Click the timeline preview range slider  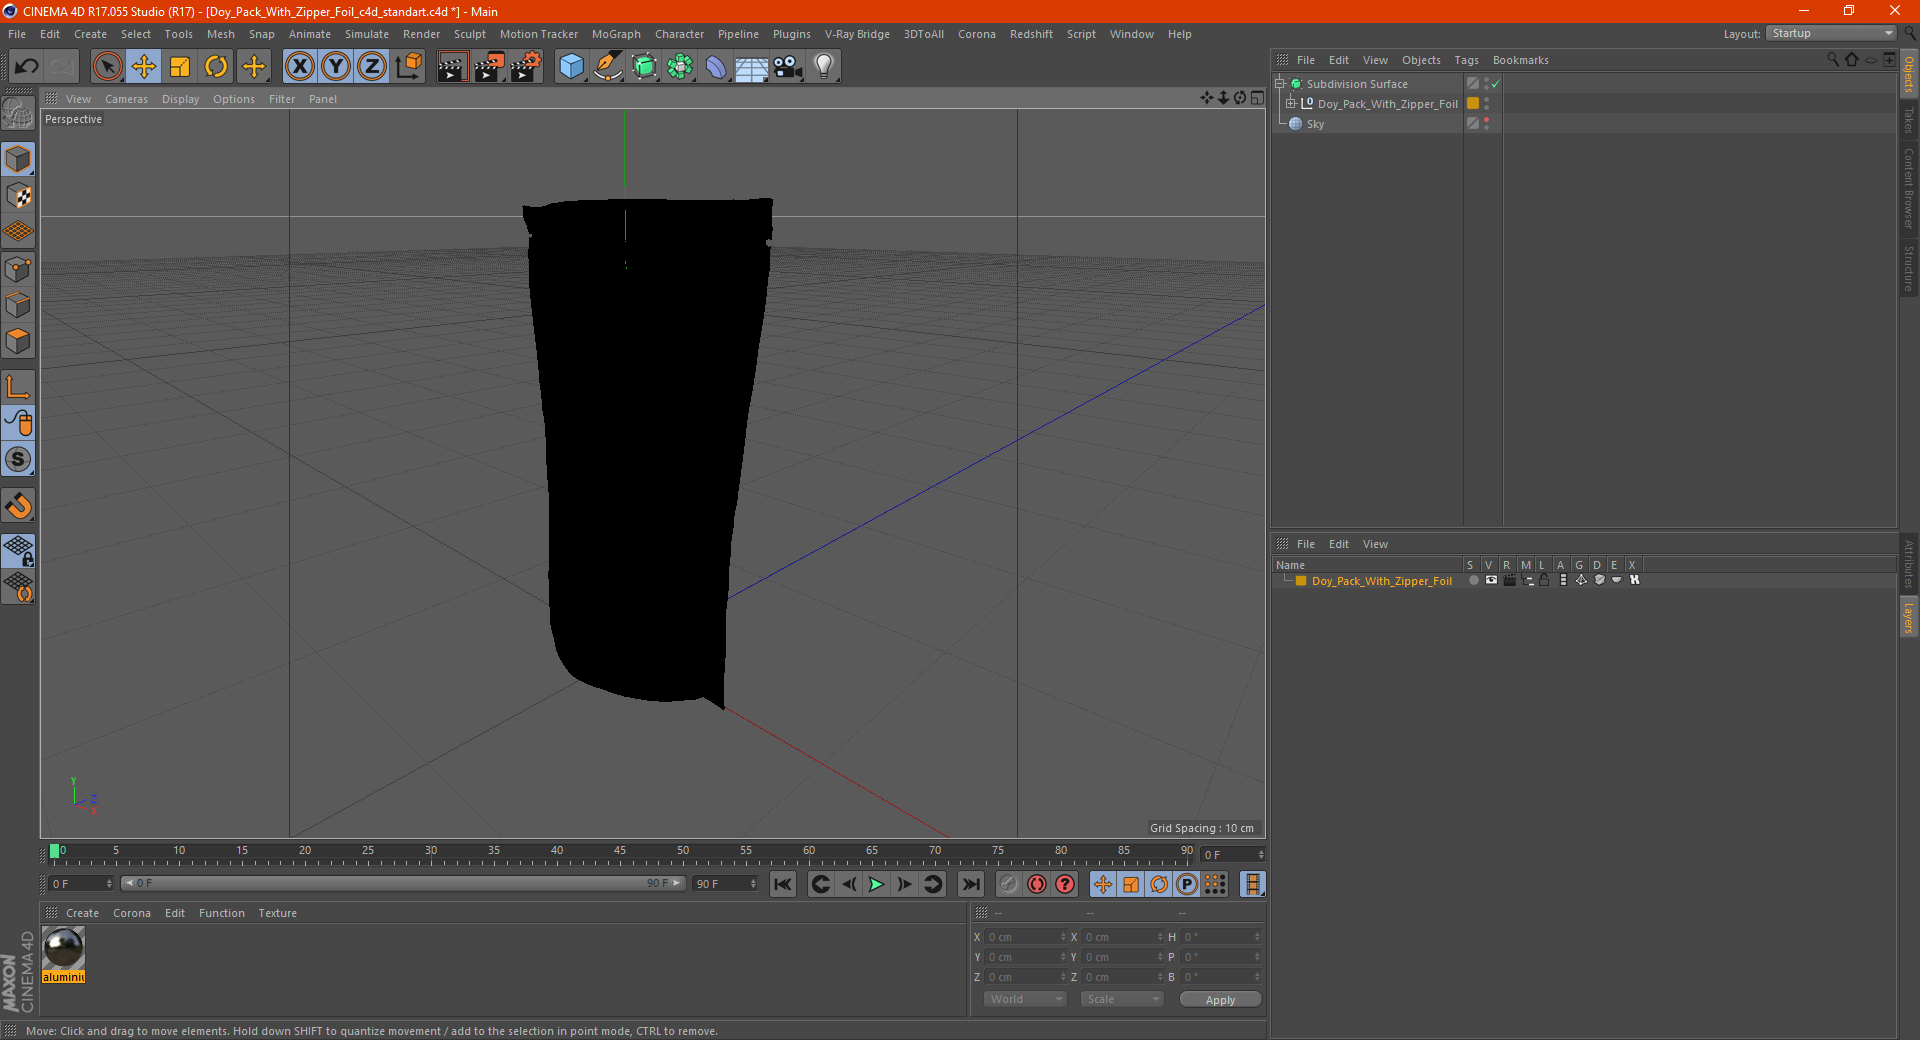click(403, 883)
